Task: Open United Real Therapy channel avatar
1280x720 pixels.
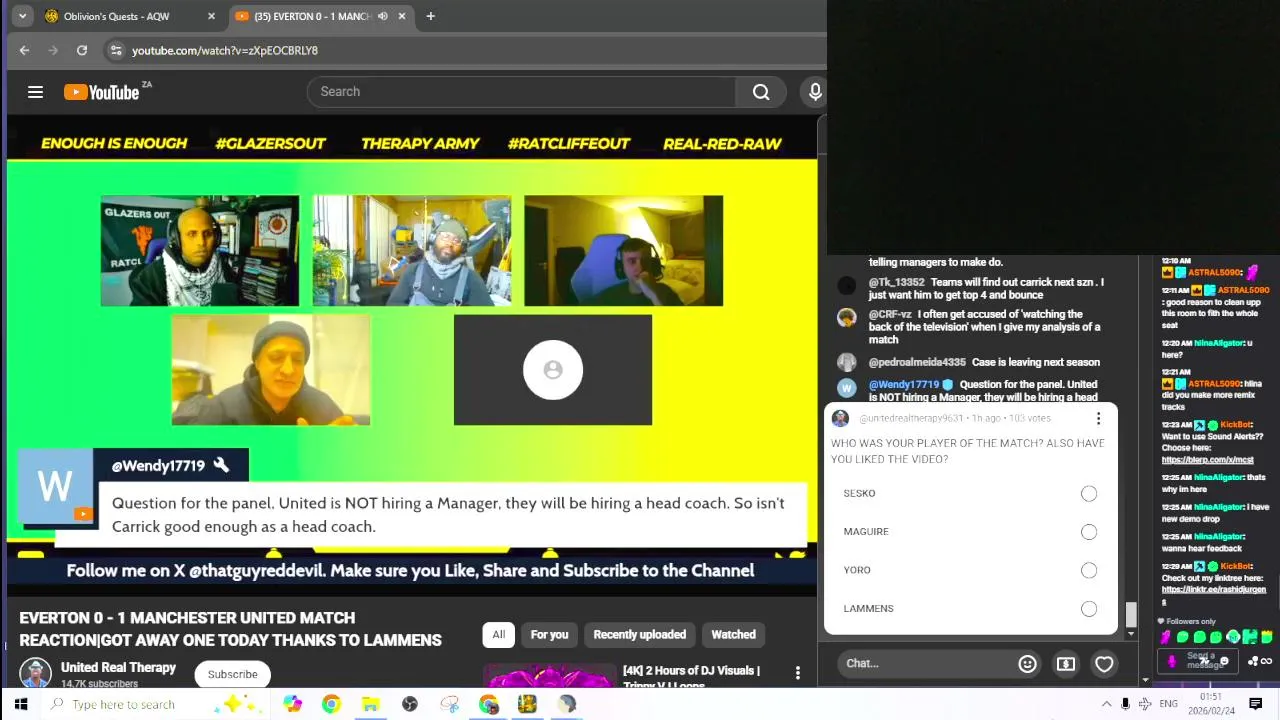Action: 35,673
